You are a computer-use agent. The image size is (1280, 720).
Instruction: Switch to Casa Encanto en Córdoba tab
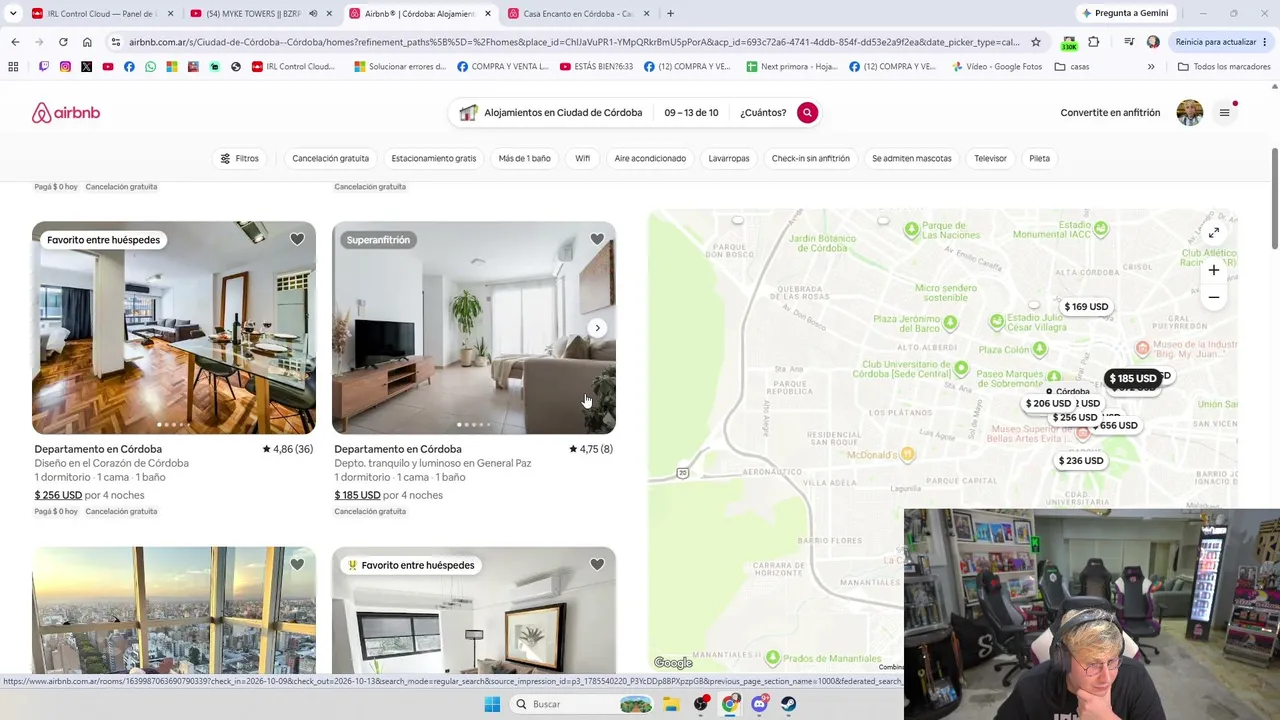pyautogui.click(x=578, y=14)
